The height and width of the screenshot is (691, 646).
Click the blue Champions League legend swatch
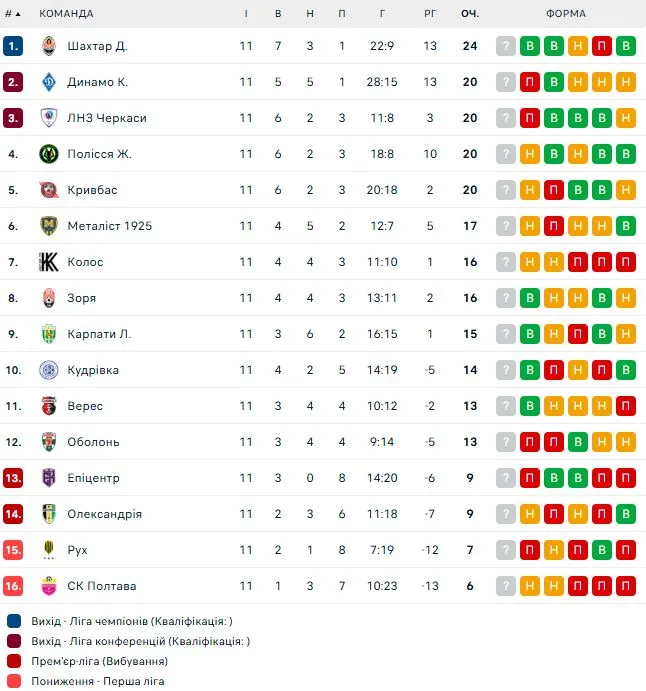(x=14, y=621)
